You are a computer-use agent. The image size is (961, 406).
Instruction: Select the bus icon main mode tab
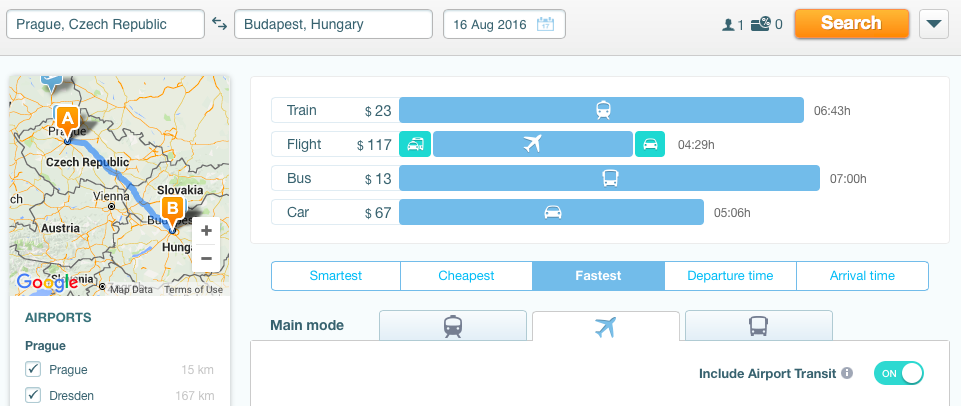758,326
